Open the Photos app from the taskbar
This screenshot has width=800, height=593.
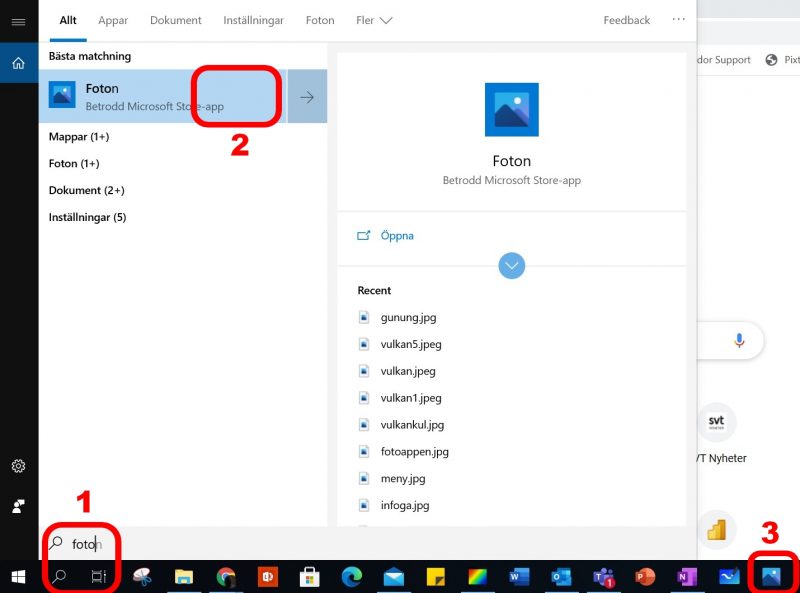[x=771, y=577]
